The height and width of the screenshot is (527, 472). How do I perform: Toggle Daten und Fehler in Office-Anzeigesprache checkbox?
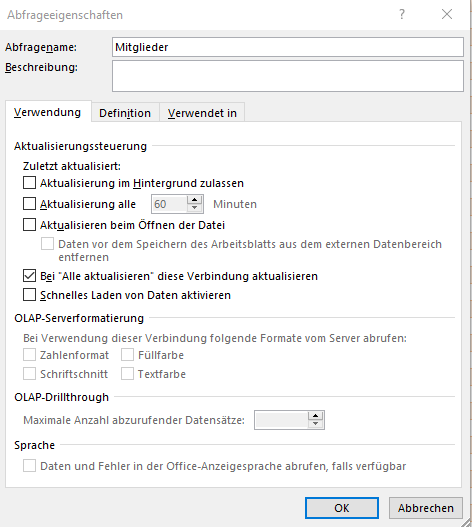point(29,466)
